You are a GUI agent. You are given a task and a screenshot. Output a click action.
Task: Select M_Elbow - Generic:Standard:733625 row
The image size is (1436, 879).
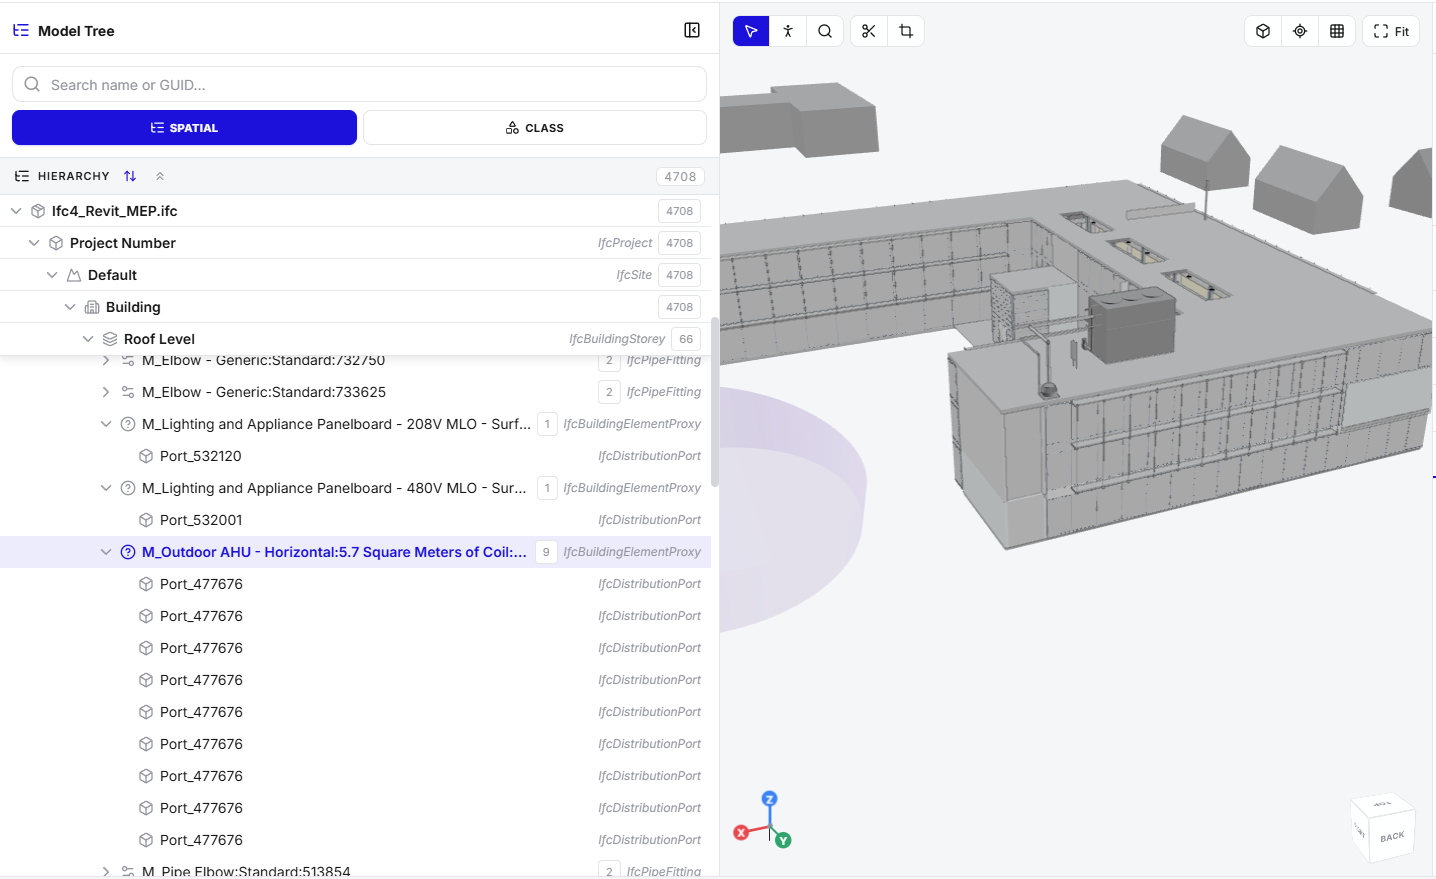(x=355, y=392)
